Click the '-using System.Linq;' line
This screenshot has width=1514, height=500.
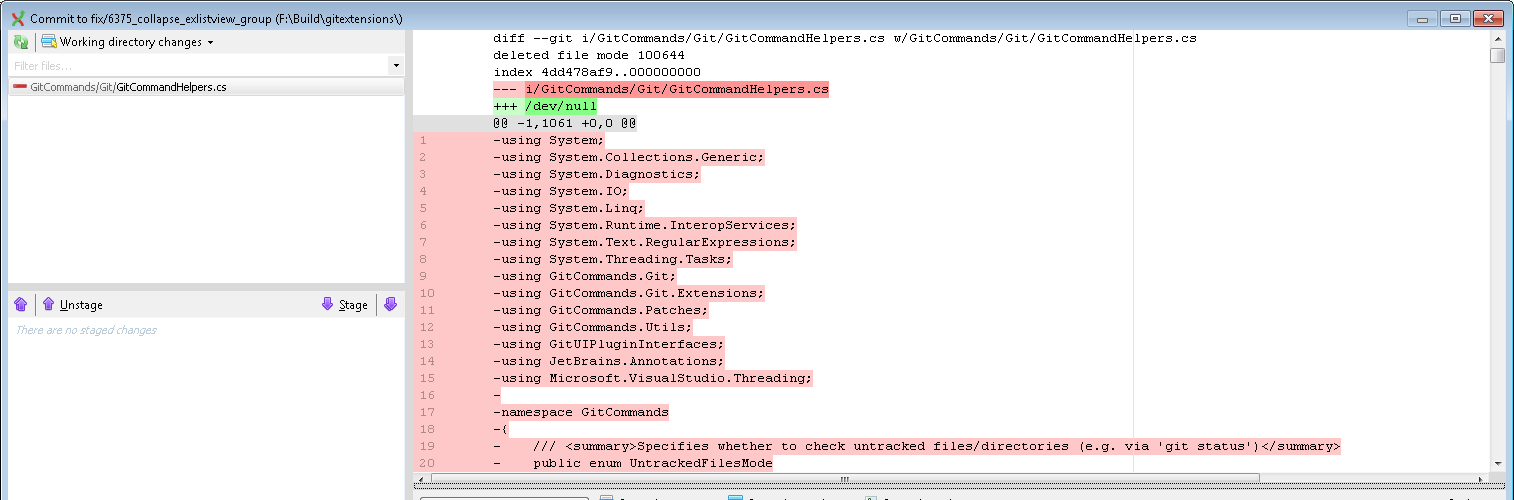pos(569,208)
